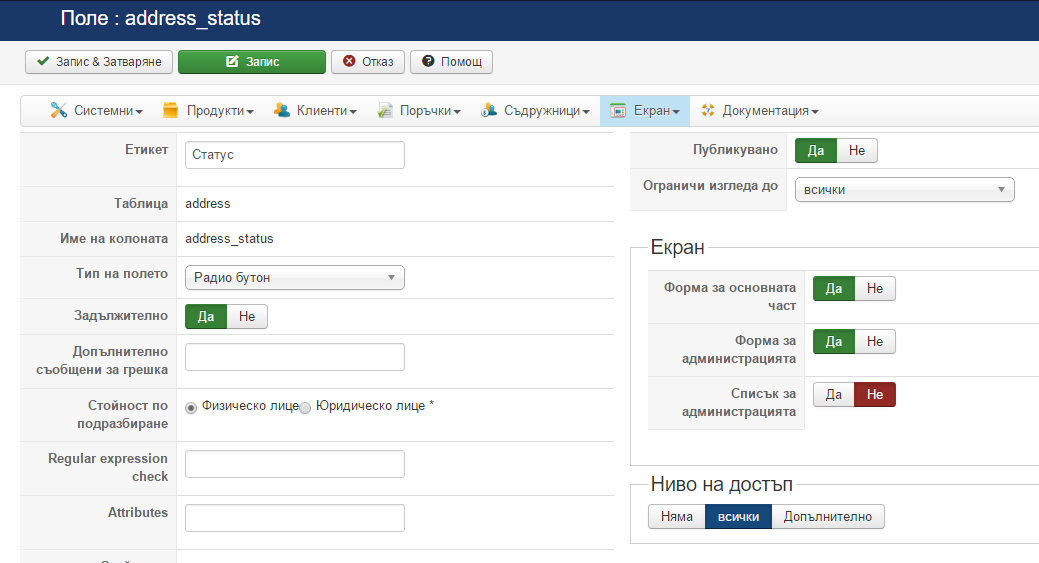Switch access level to Допълнително
The width and height of the screenshot is (1039, 563).
pos(828,517)
